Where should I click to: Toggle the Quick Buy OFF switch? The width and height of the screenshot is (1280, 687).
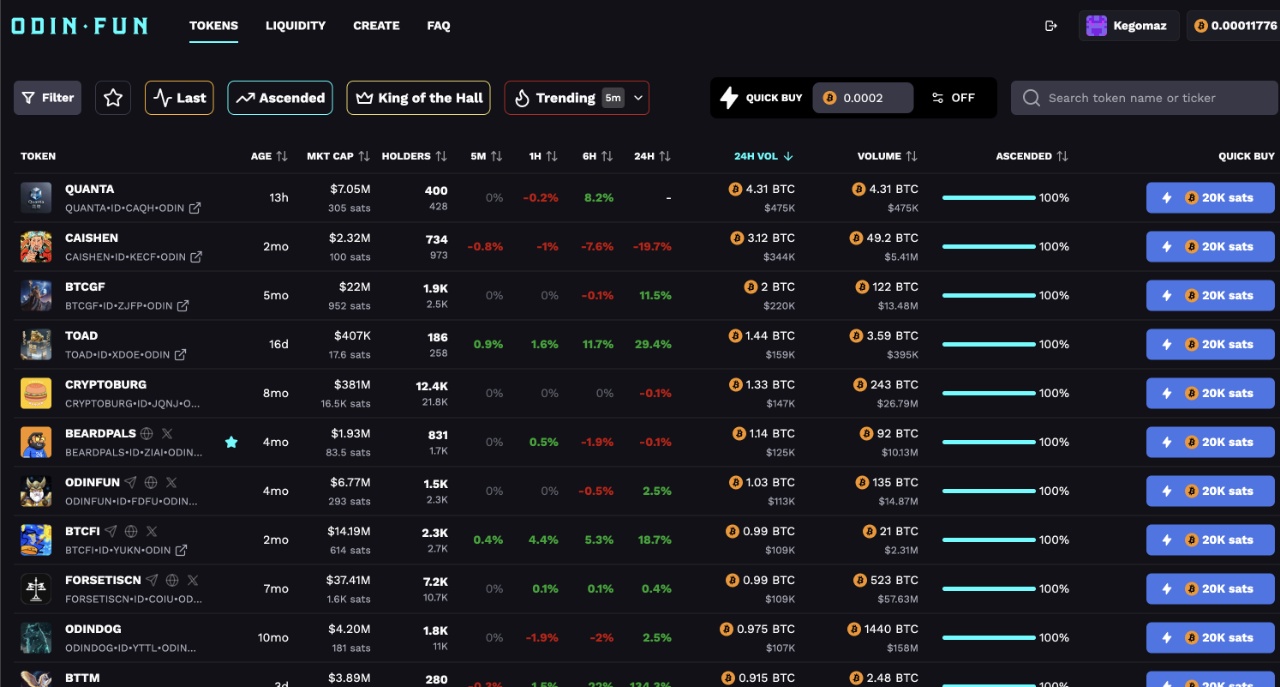[x=952, y=98]
